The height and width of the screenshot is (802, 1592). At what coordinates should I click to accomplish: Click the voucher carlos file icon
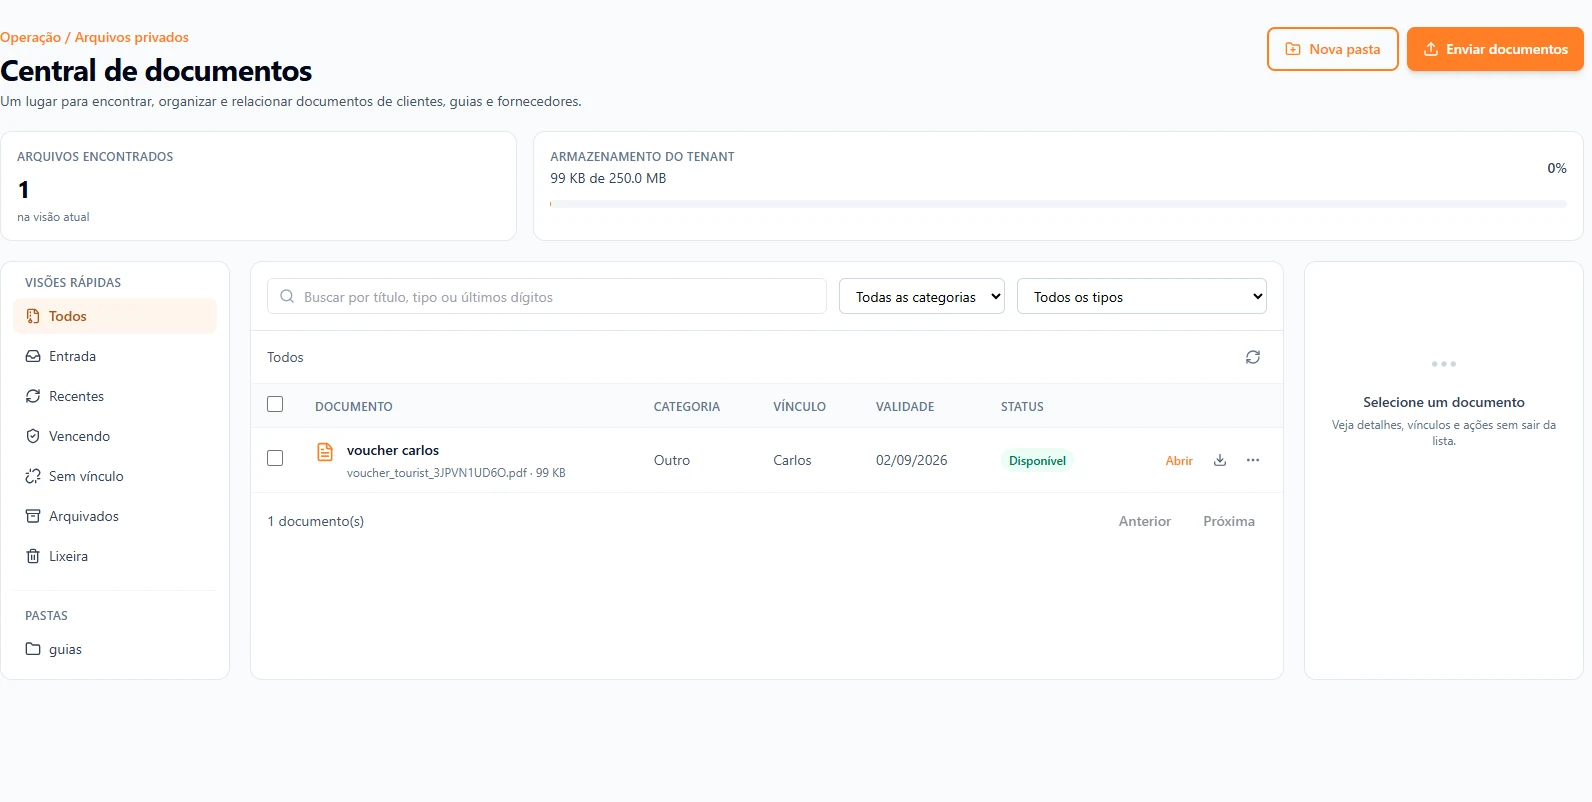click(x=325, y=452)
